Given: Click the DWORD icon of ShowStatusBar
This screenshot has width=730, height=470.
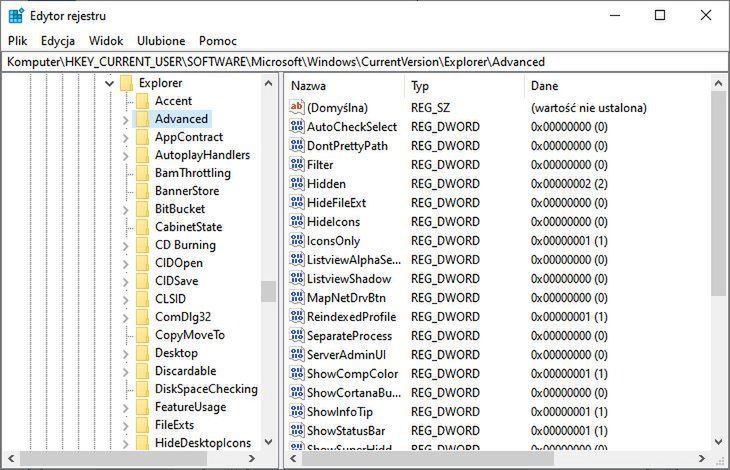Looking at the screenshot, I should point(297,430).
